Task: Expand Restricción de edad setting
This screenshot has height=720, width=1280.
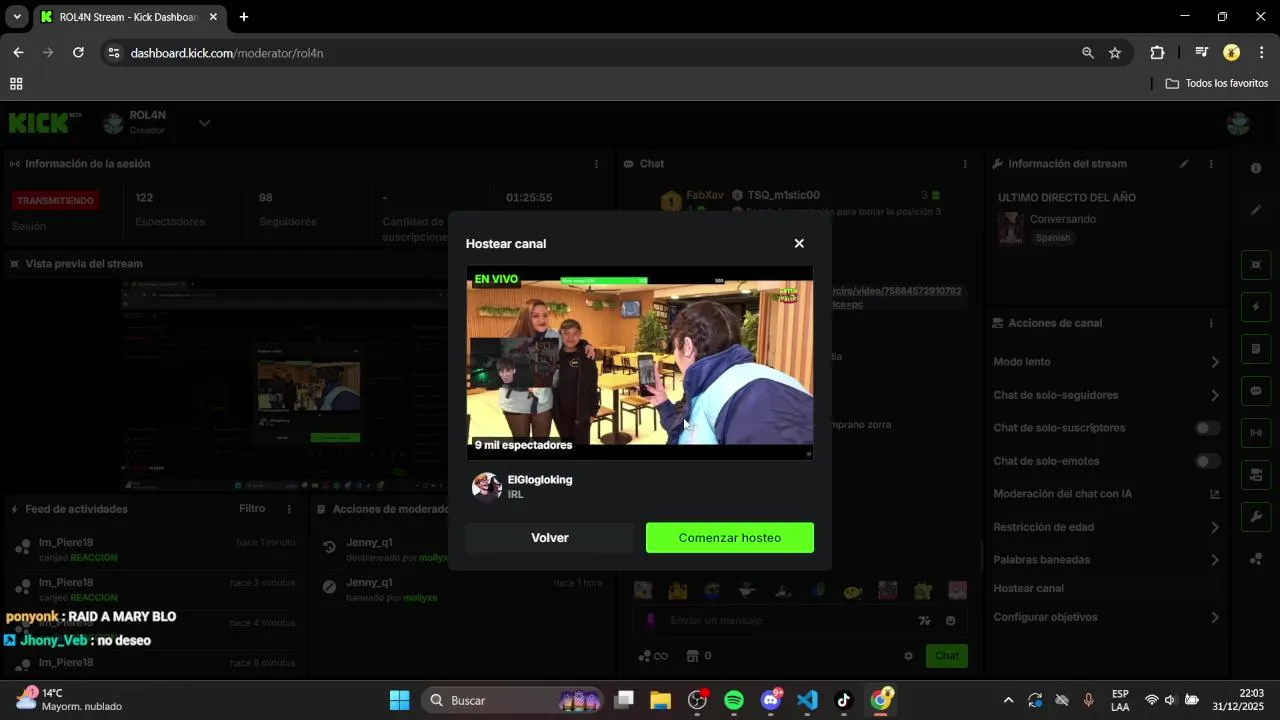Action: coord(1107,527)
